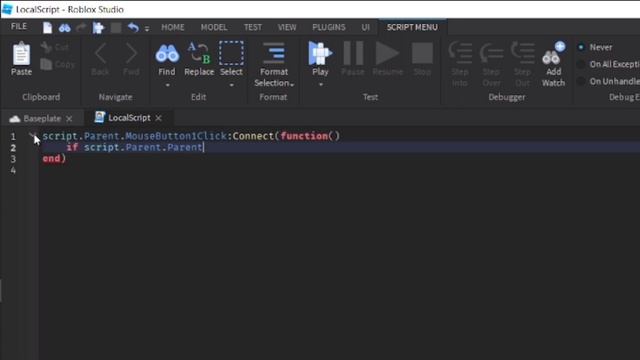Switch to the TEST ribbon tab
The width and height of the screenshot is (640, 360).
[253, 27]
